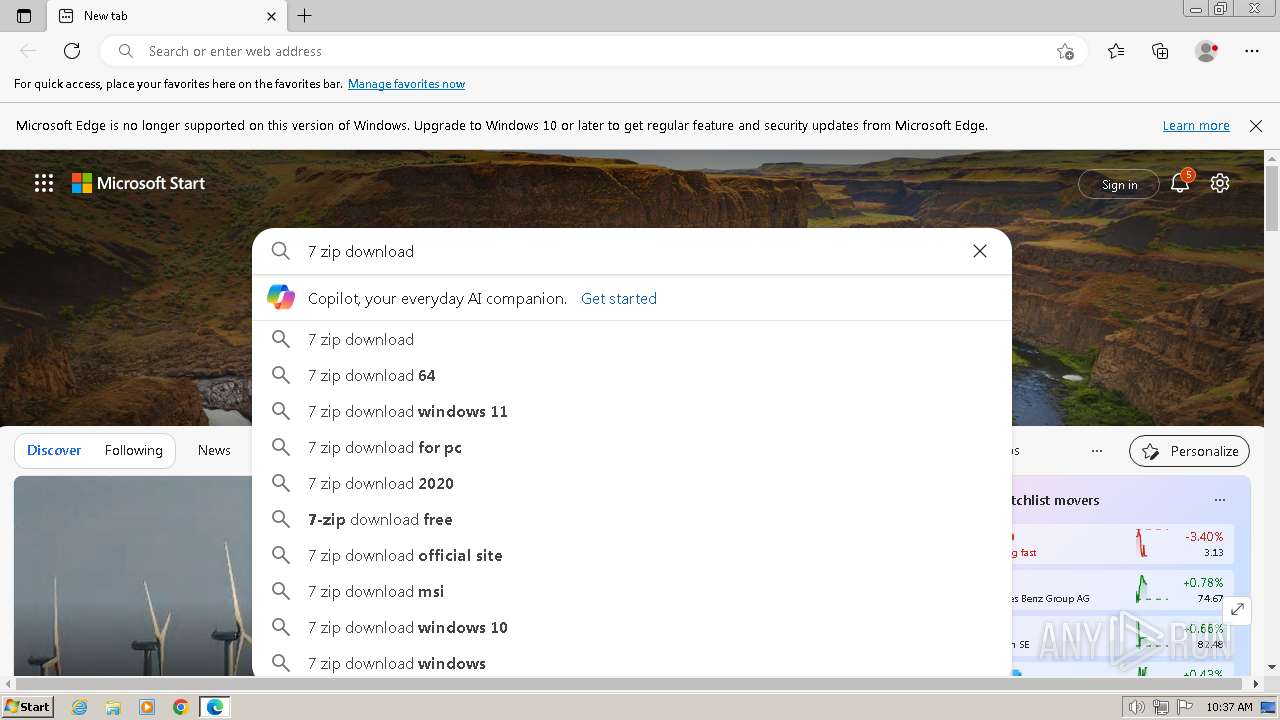The height and width of the screenshot is (720, 1280).
Task: Open Manage favorites now link
Action: tap(406, 84)
